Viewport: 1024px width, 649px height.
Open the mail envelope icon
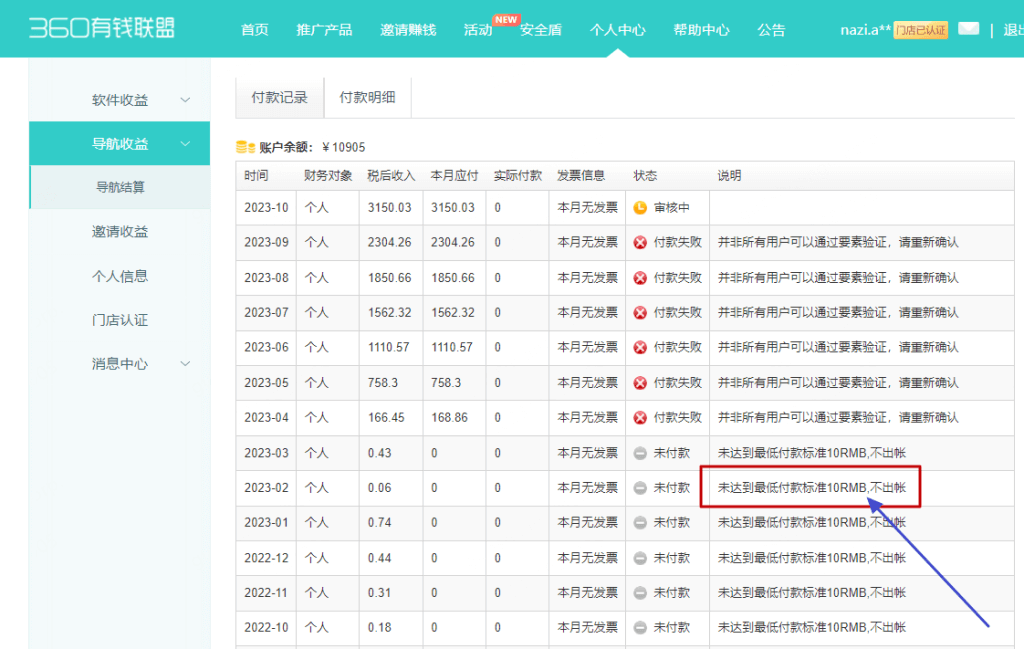tap(968, 29)
